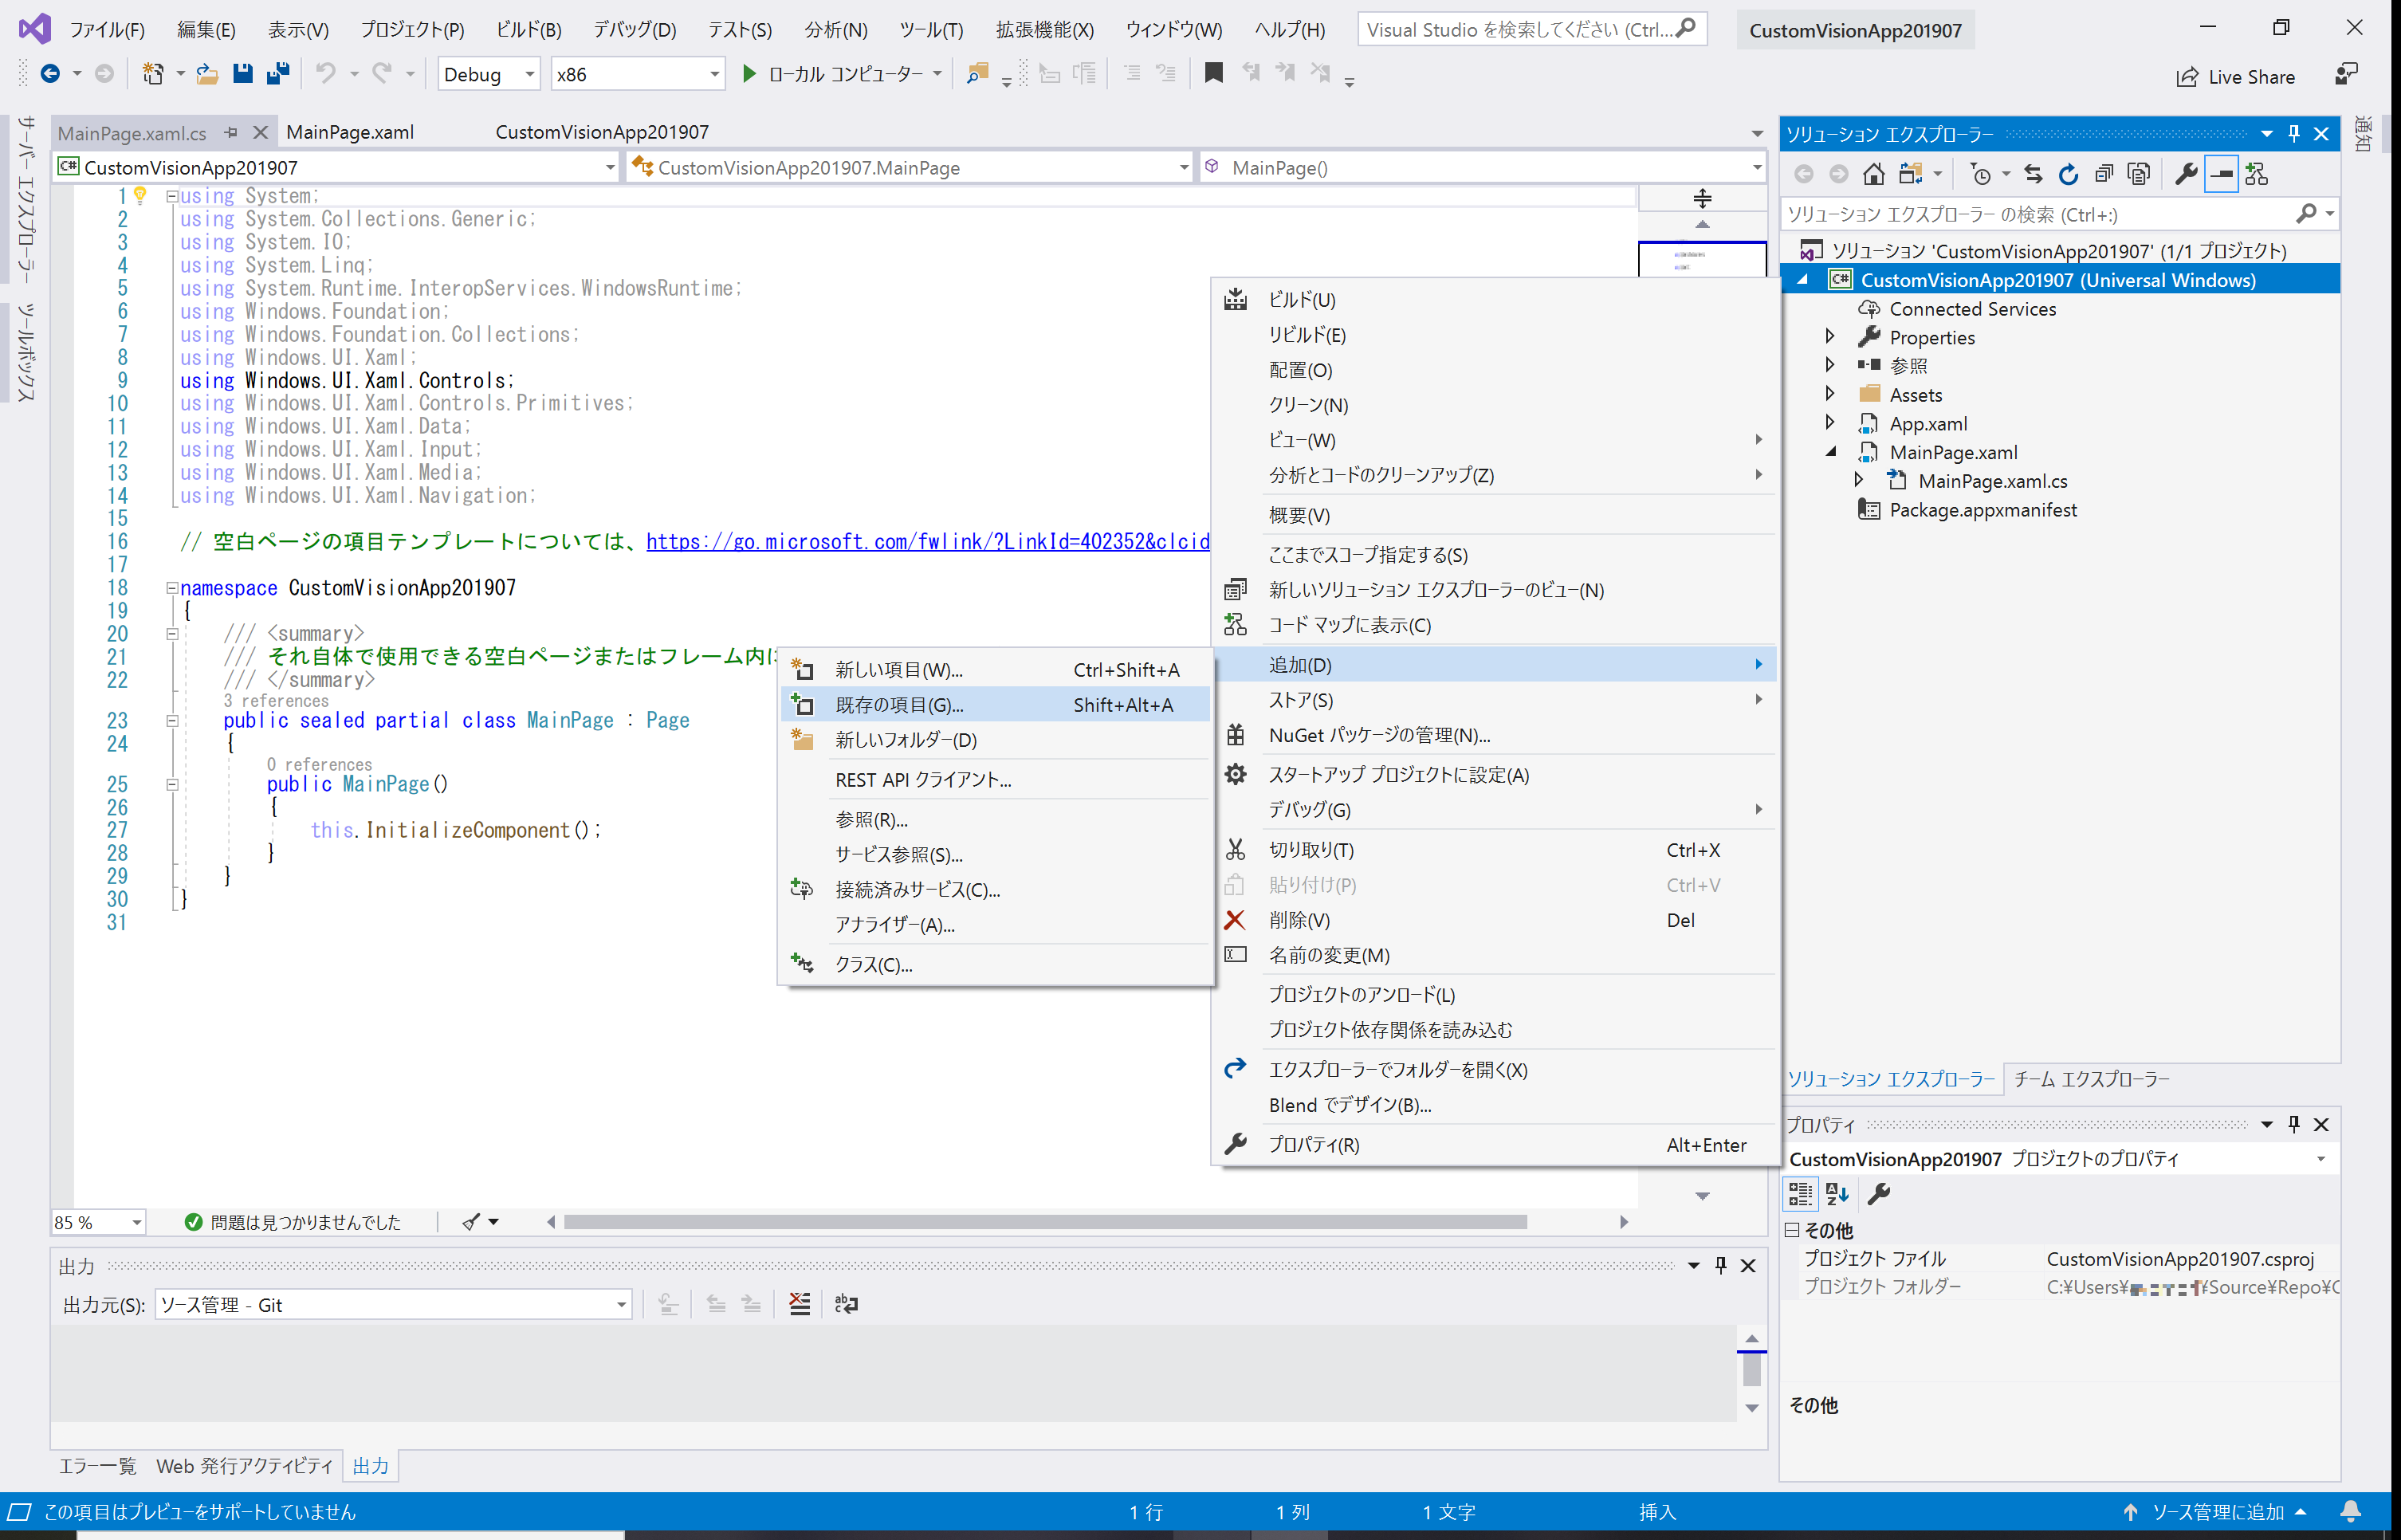The width and height of the screenshot is (2401, 1540).
Task: Switch to チーム エクスプローラー tab
Action: coord(2090,1079)
